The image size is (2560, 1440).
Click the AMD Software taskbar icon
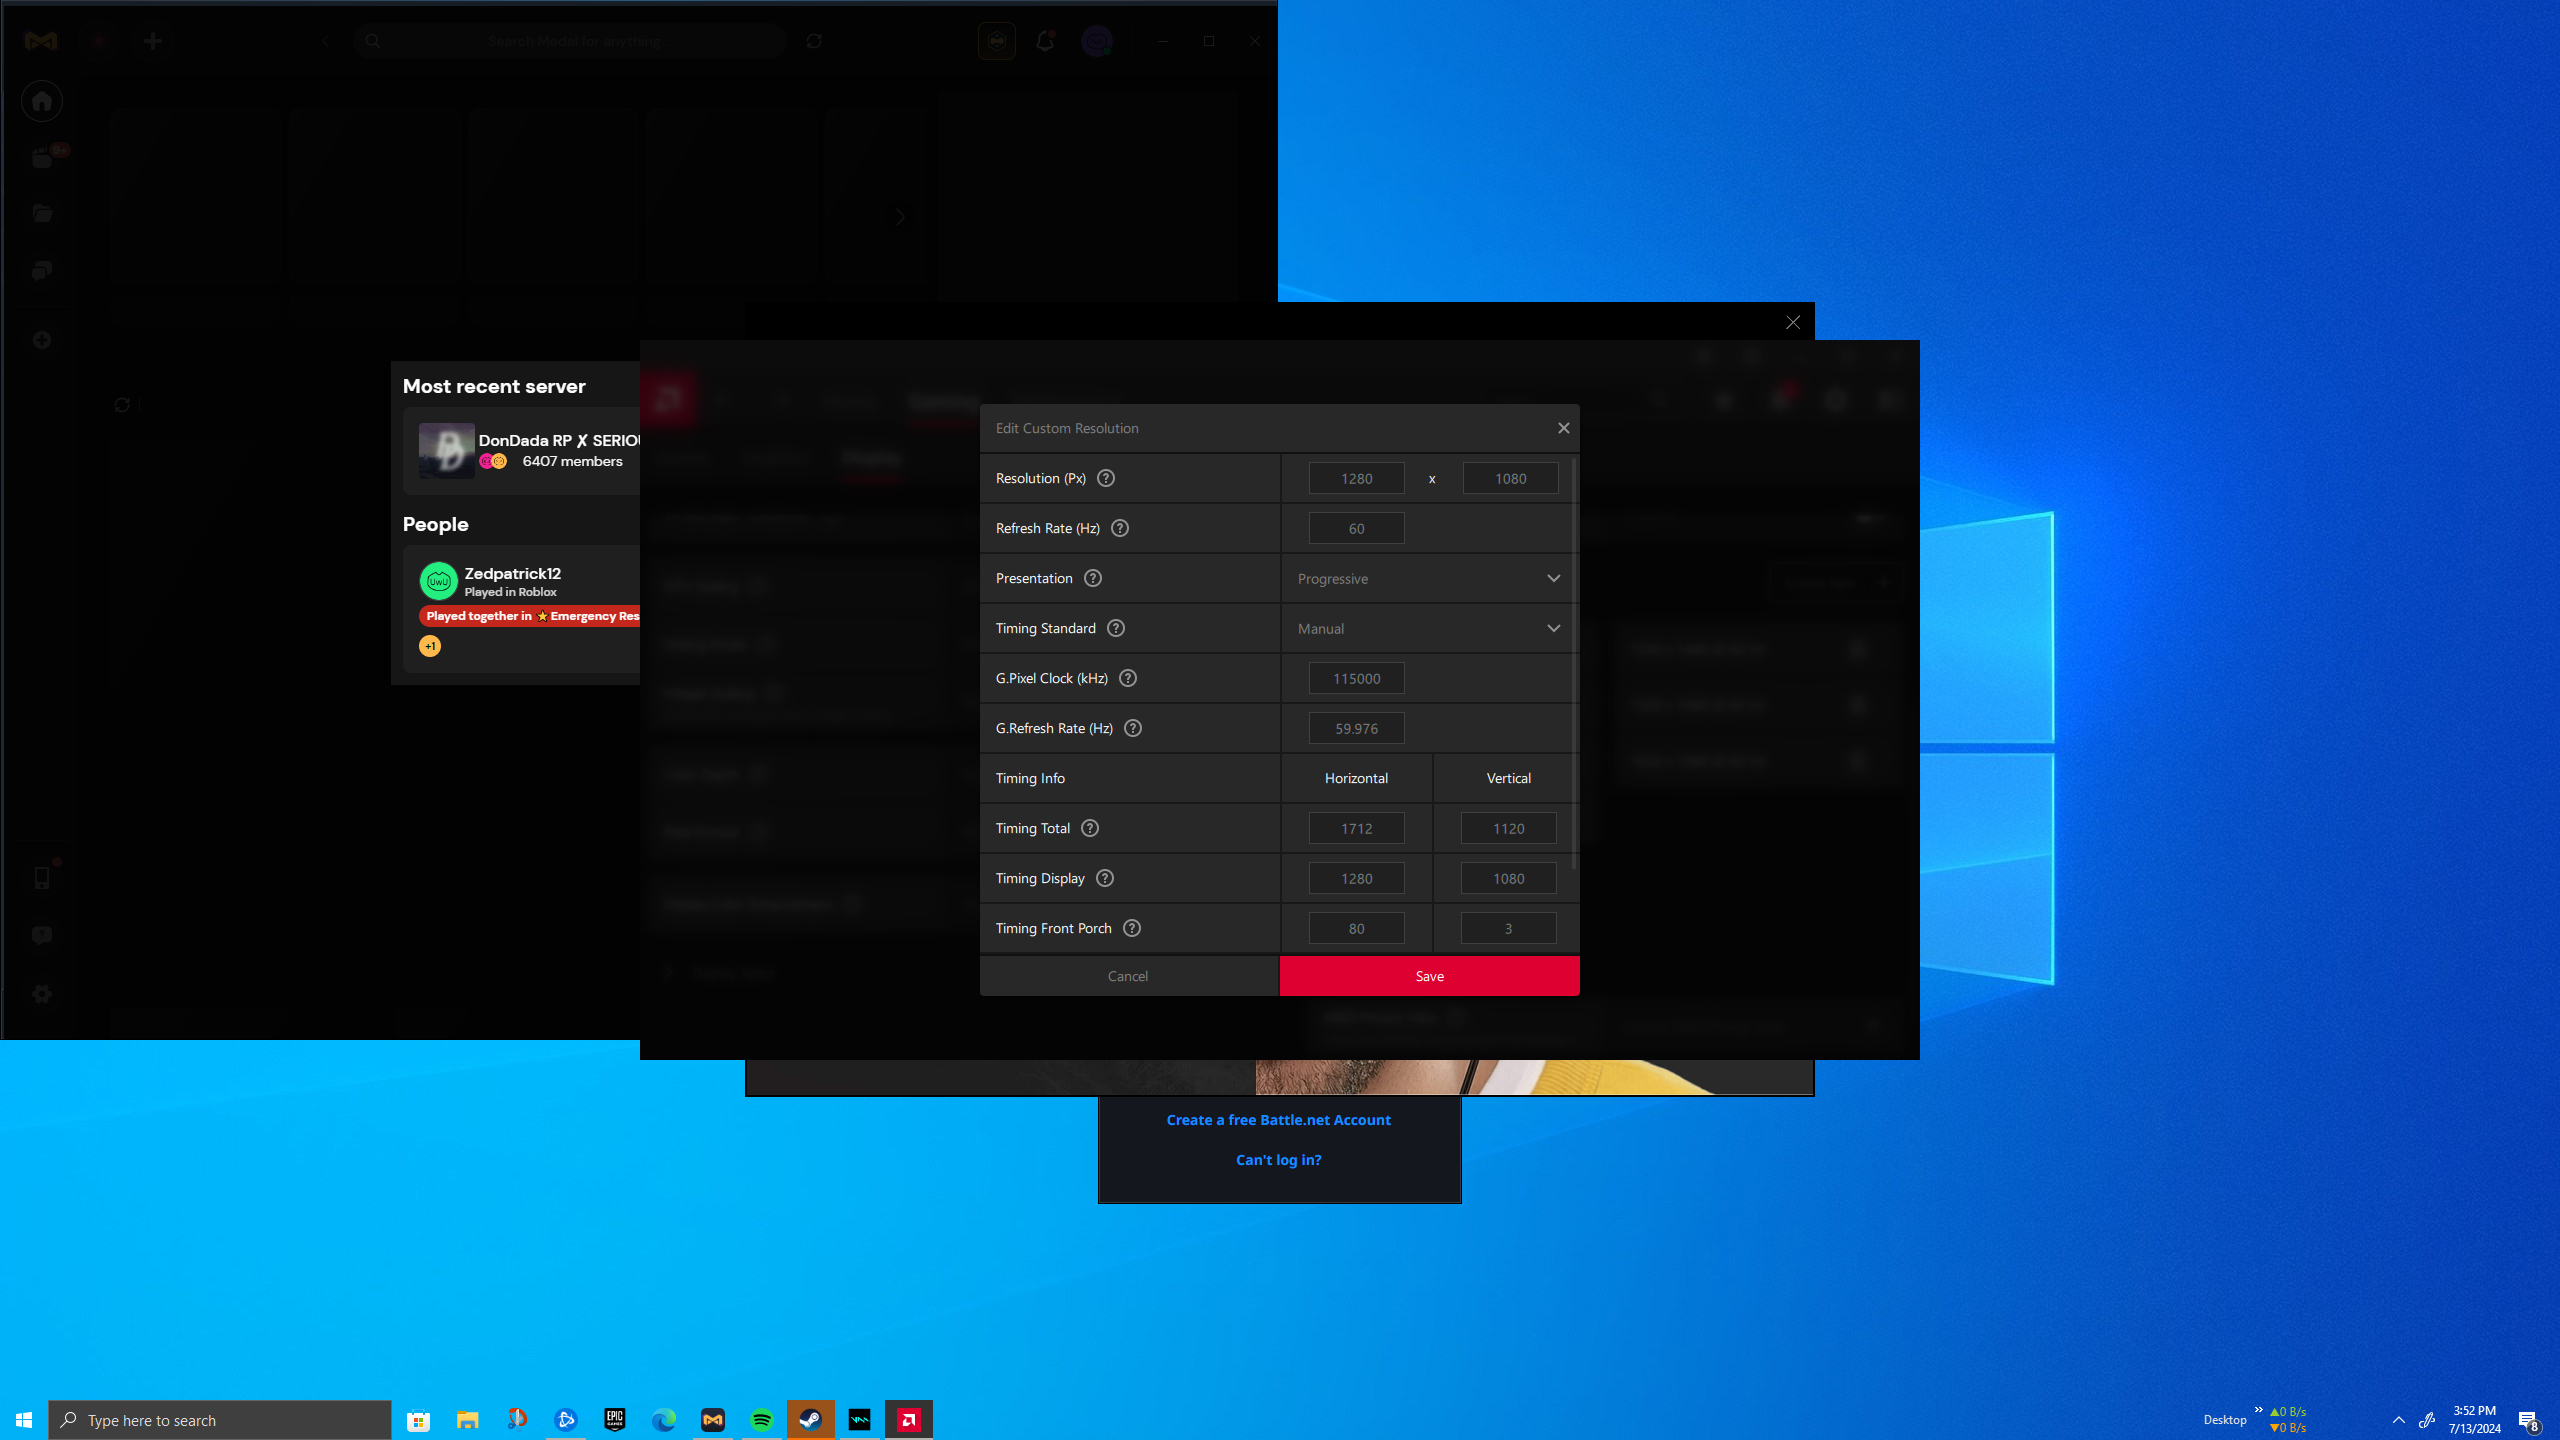coord(908,1420)
